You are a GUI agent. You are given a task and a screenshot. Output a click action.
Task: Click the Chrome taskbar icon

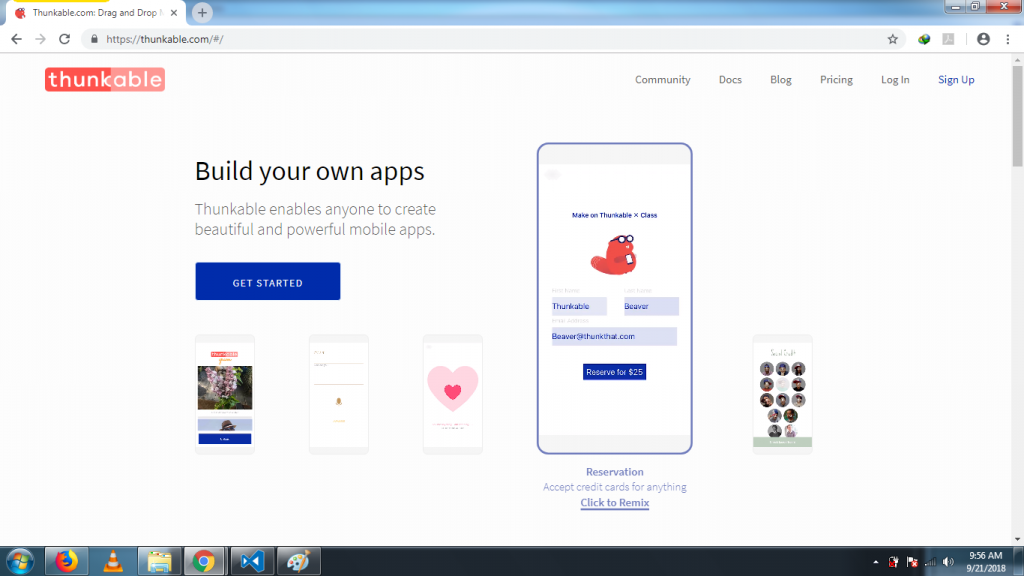coord(204,562)
